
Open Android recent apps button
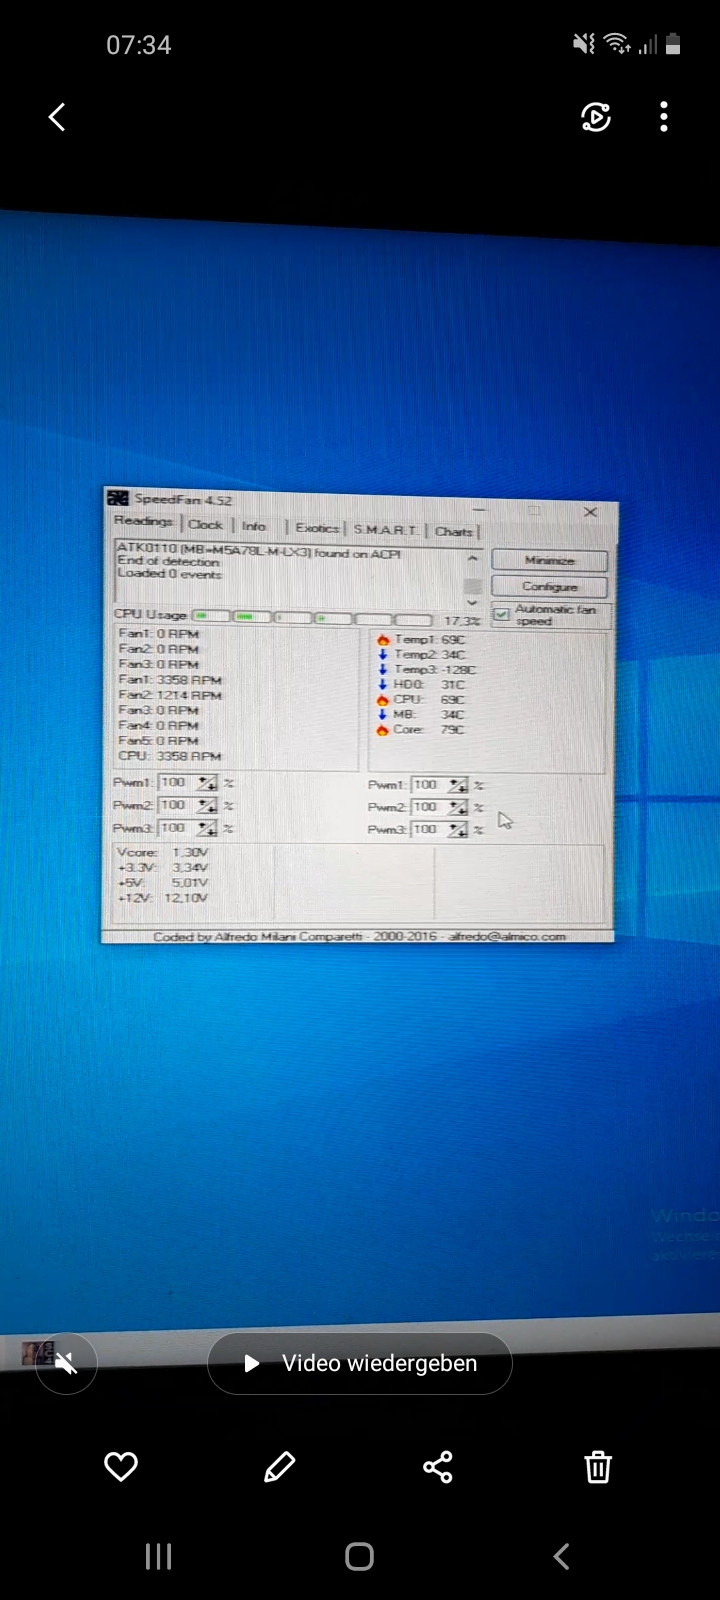(159, 1556)
